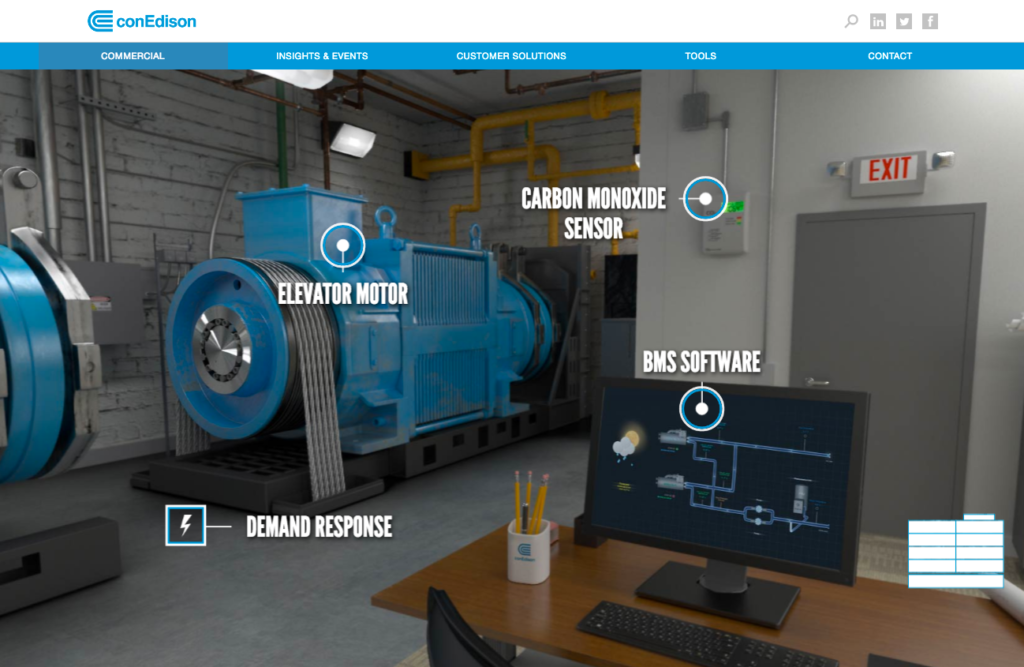The width and height of the screenshot is (1024, 667).
Task: Click the search magnifier icon
Action: click(x=851, y=21)
